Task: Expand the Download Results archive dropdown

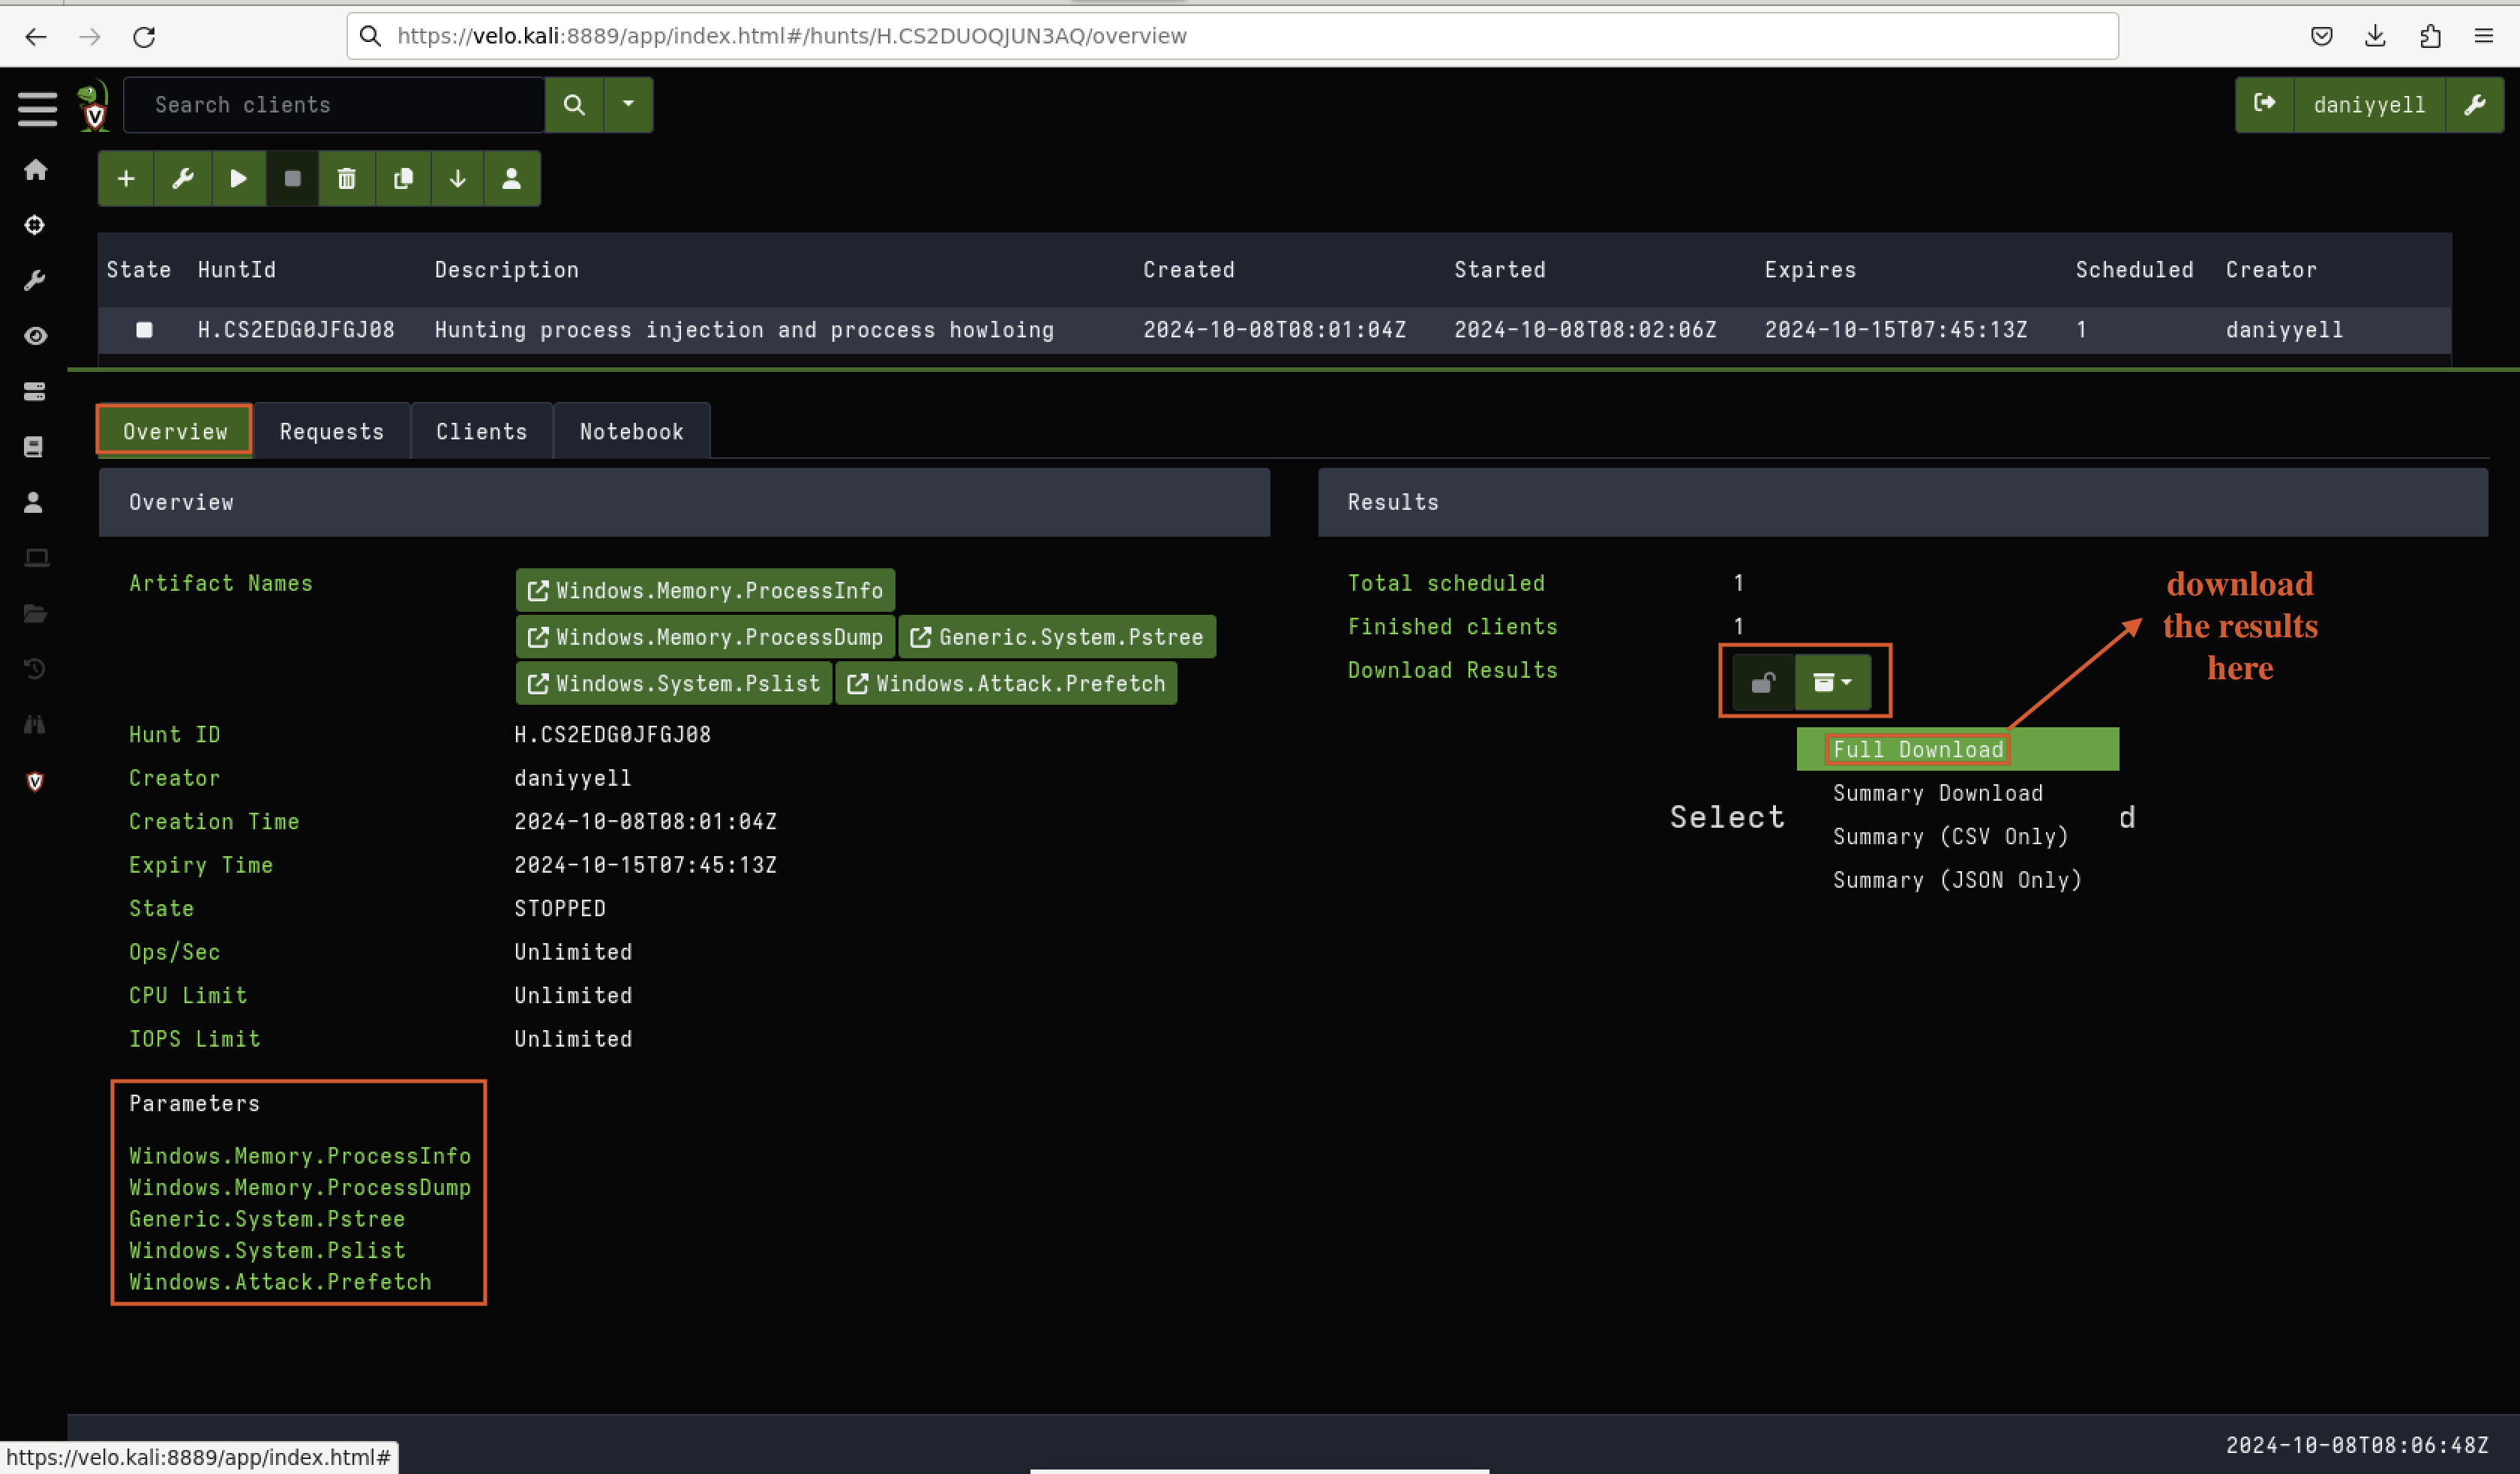Action: (x=1832, y=682)
